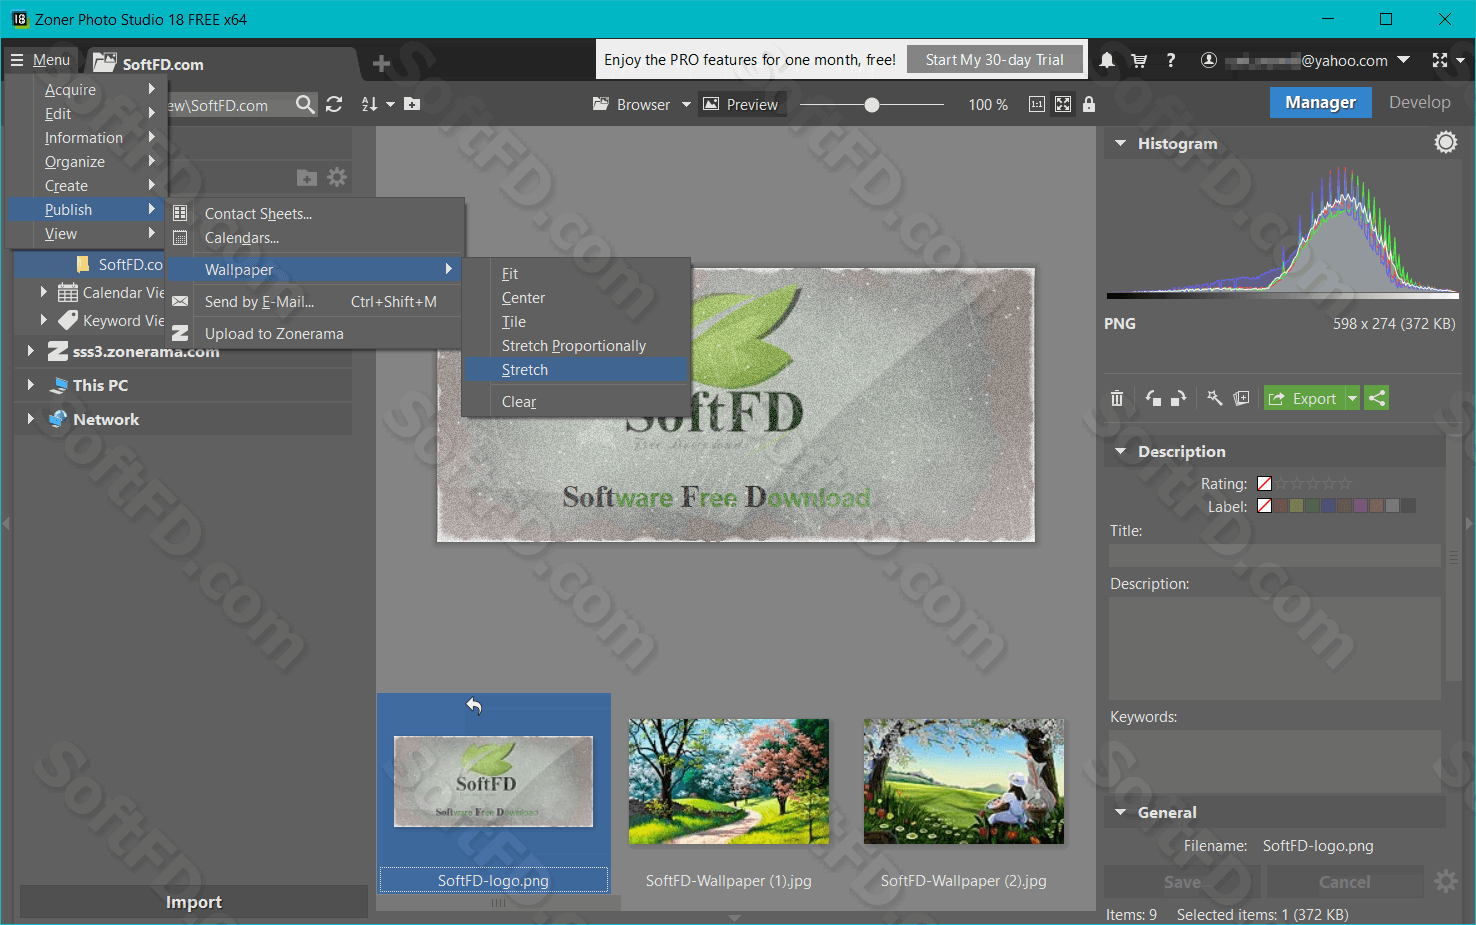The image size is (1476, 925).
Task: Expand the sss3.zonerama.com tree node
Action: pos(30,351)
